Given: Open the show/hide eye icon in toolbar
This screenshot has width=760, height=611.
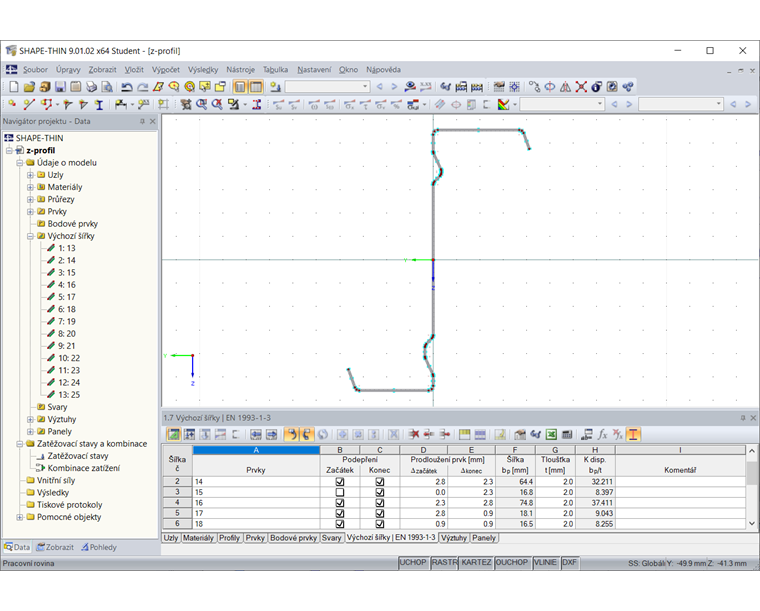Looking at the screenshot, I should pos(410,87).
